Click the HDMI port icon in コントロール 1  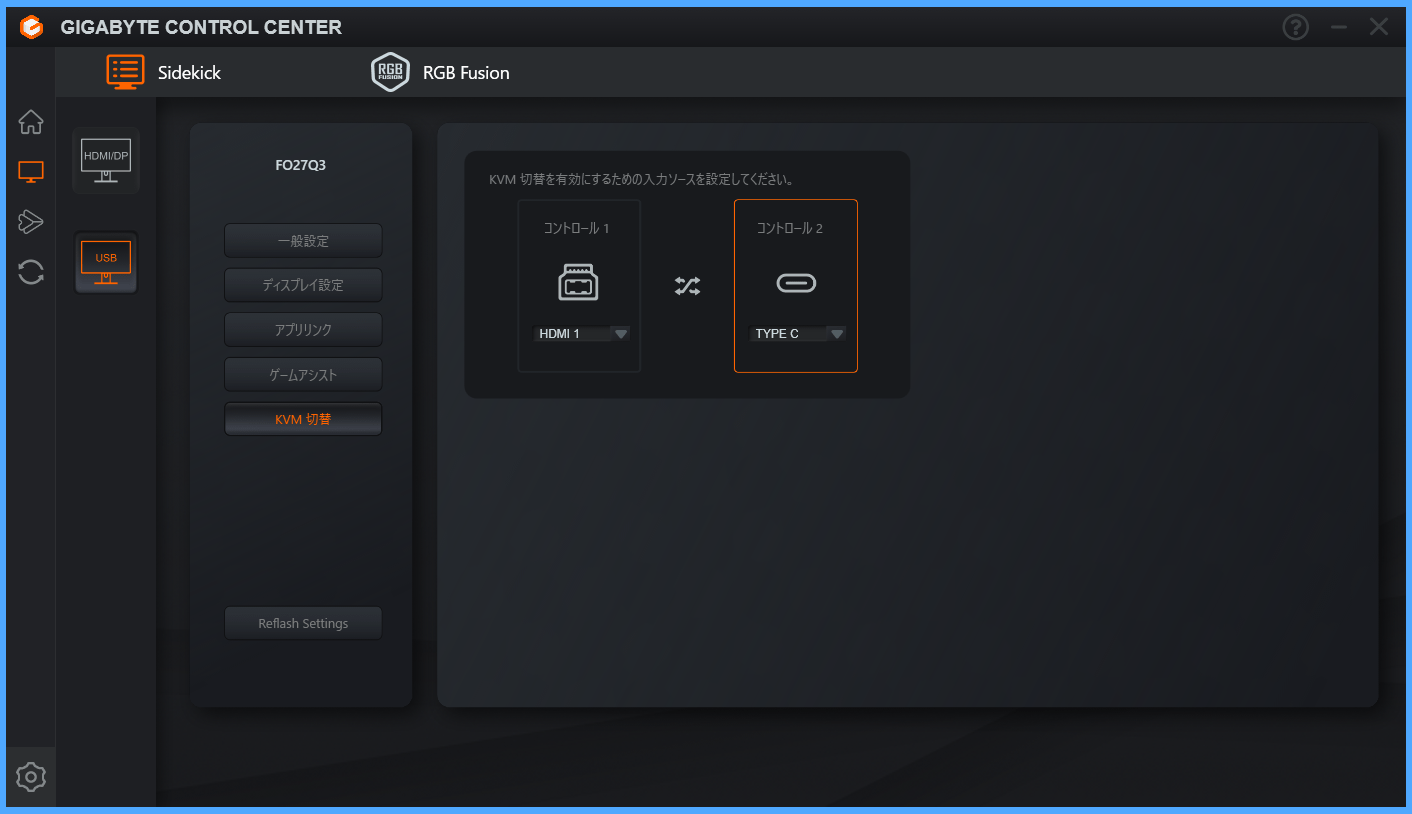click(x=578, y=283)
